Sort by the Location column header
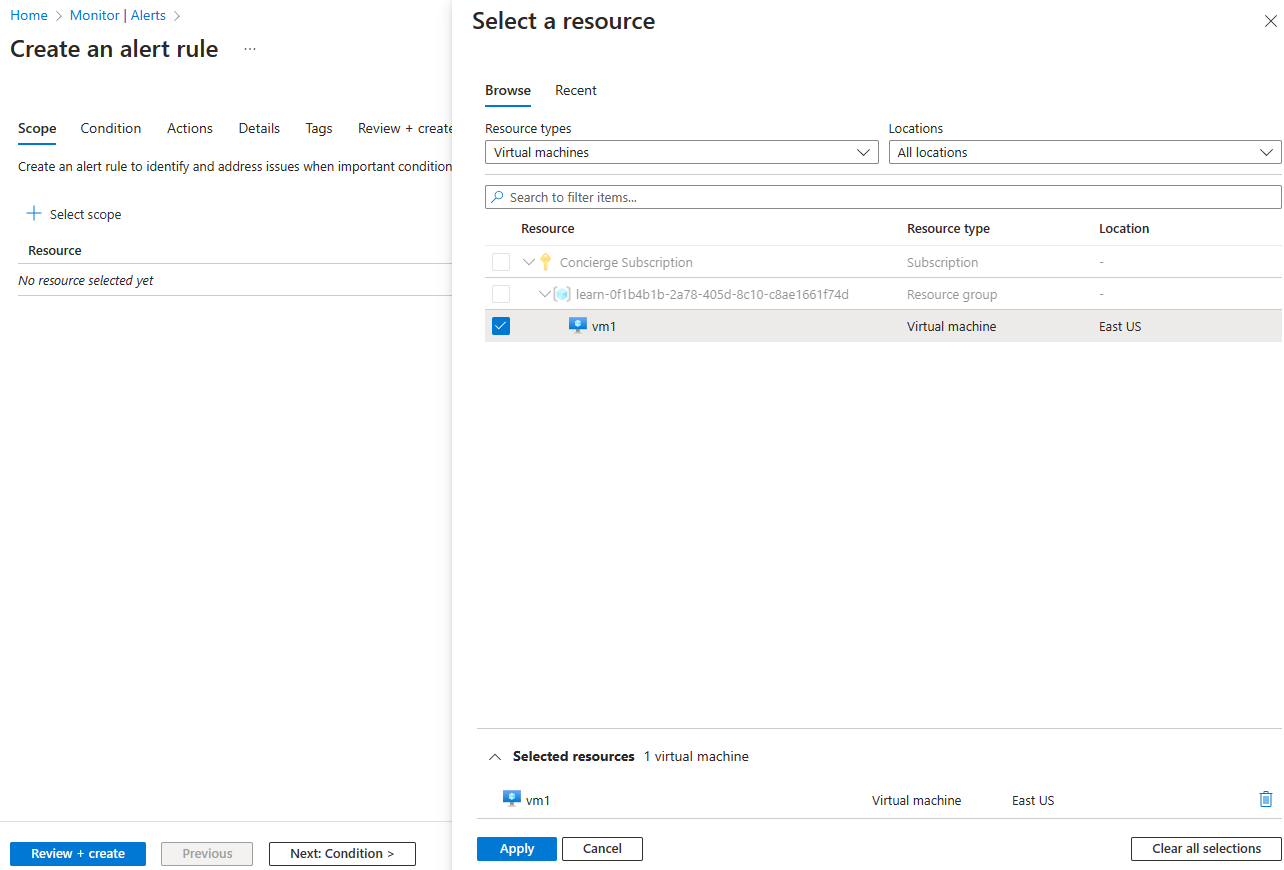 point(1124,228)
